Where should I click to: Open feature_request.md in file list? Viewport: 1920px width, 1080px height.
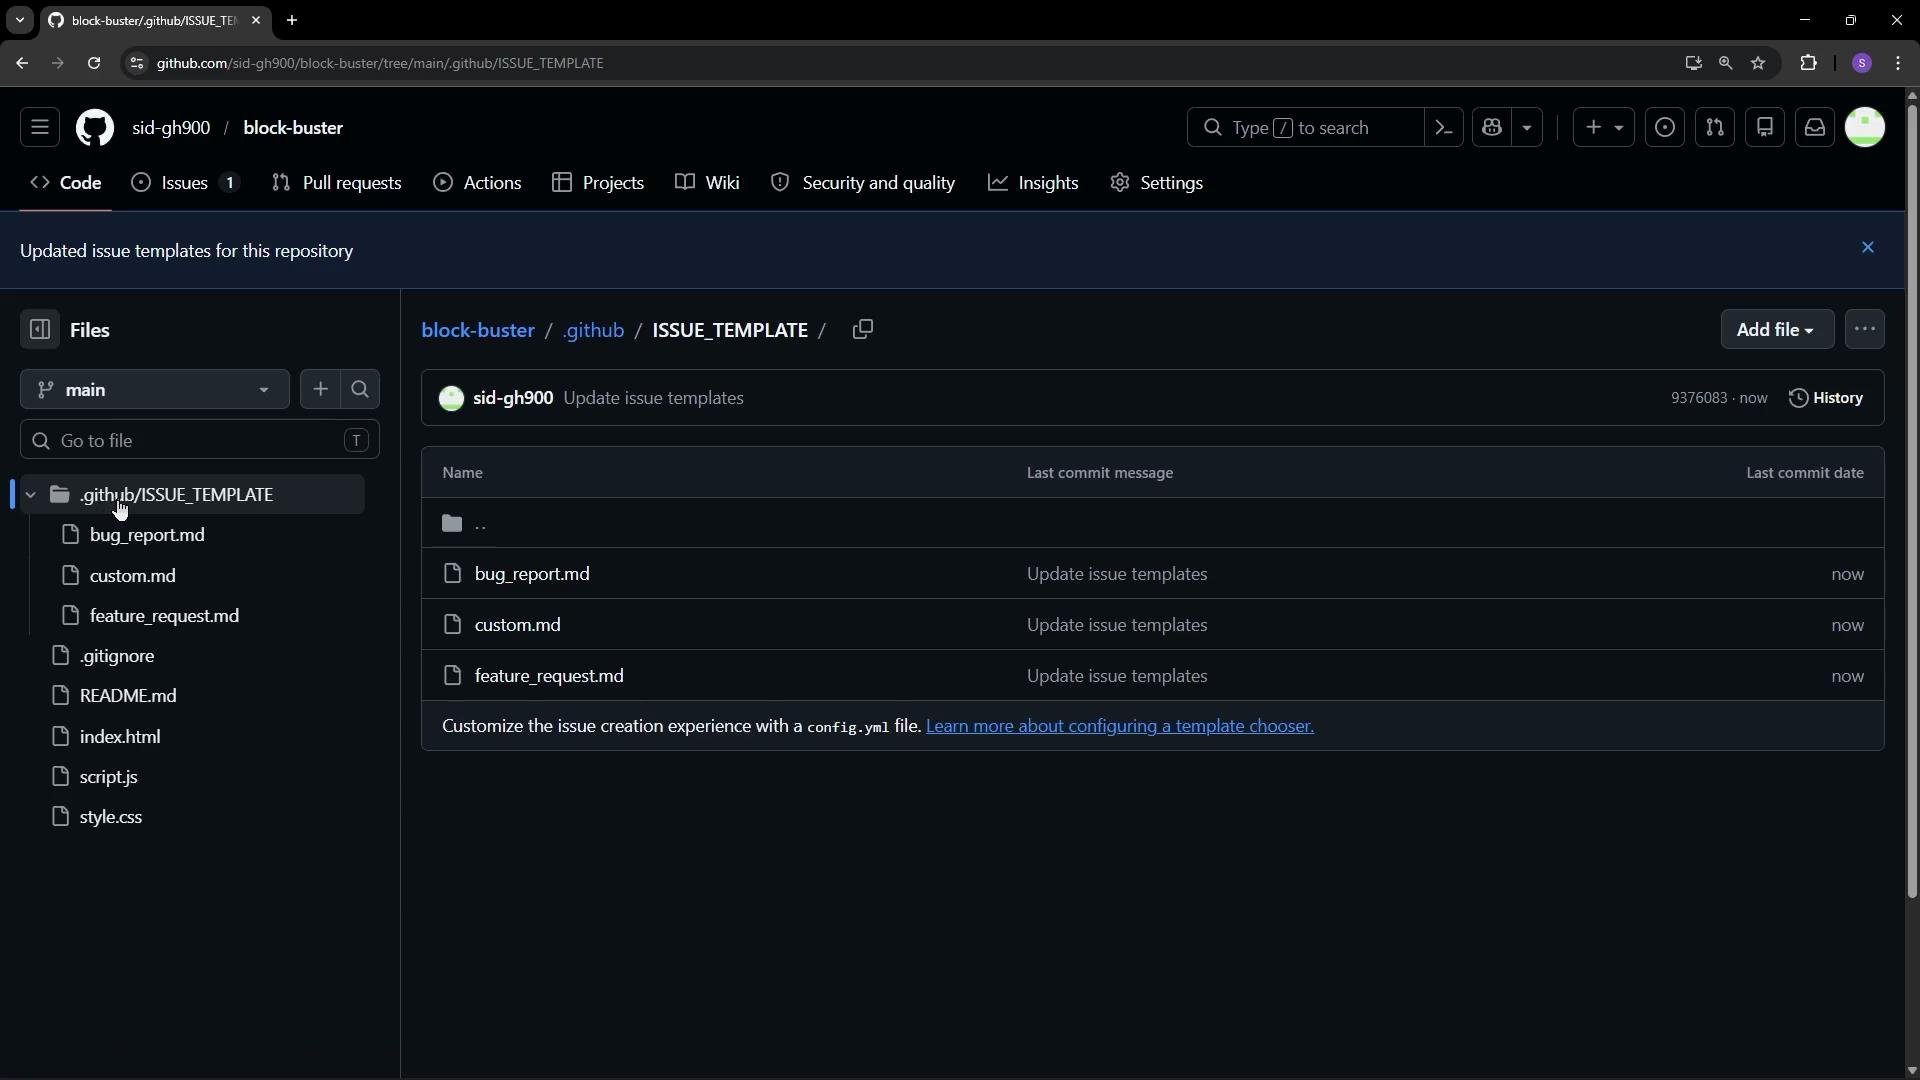point(549,676)
